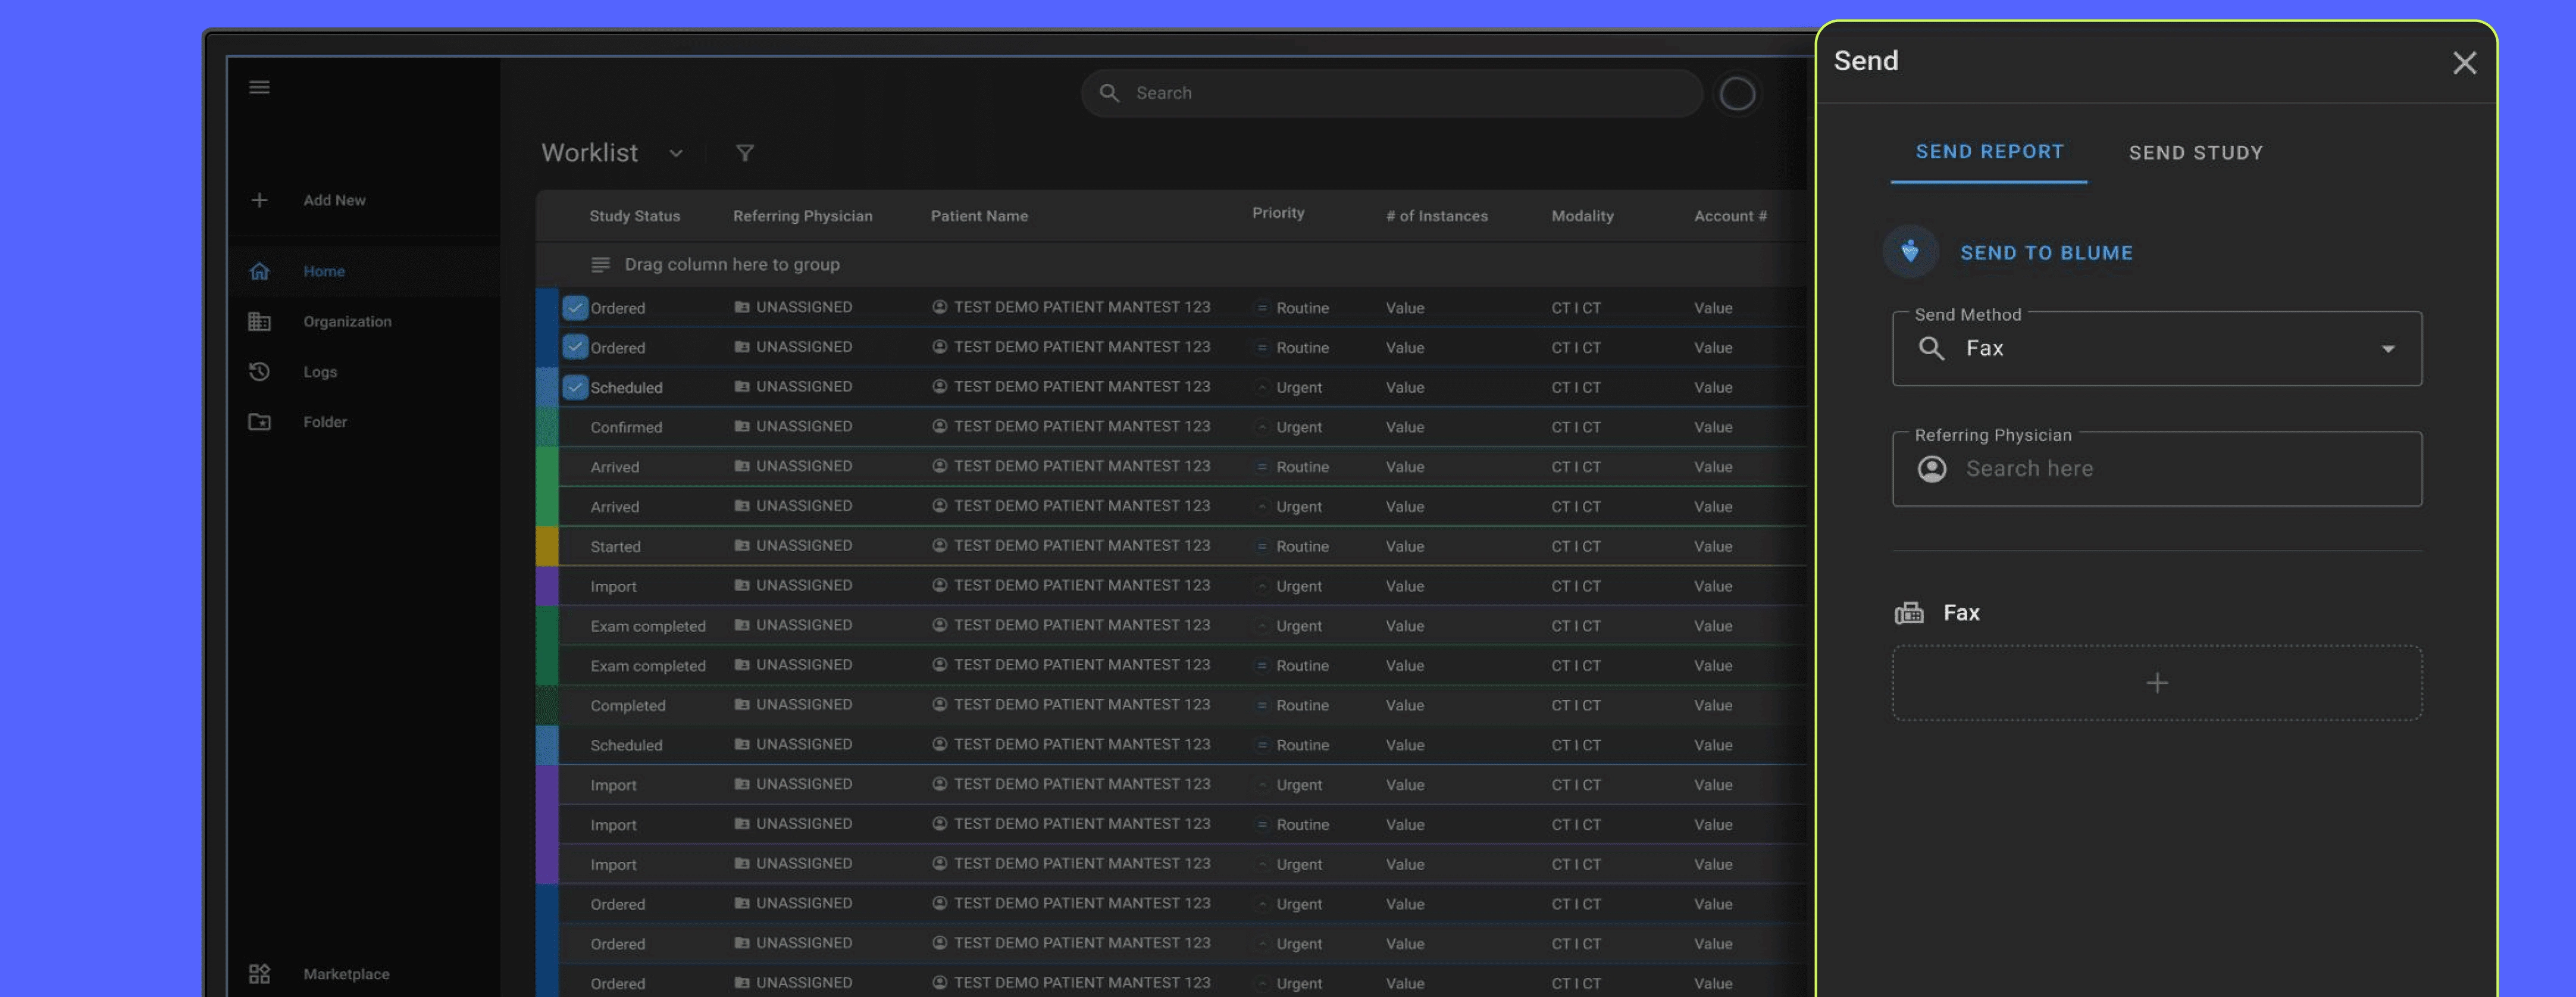The height and width of the screenshot is (997, 2576).
Task: Click the Add New plus icon
Action: coord(259,200)
